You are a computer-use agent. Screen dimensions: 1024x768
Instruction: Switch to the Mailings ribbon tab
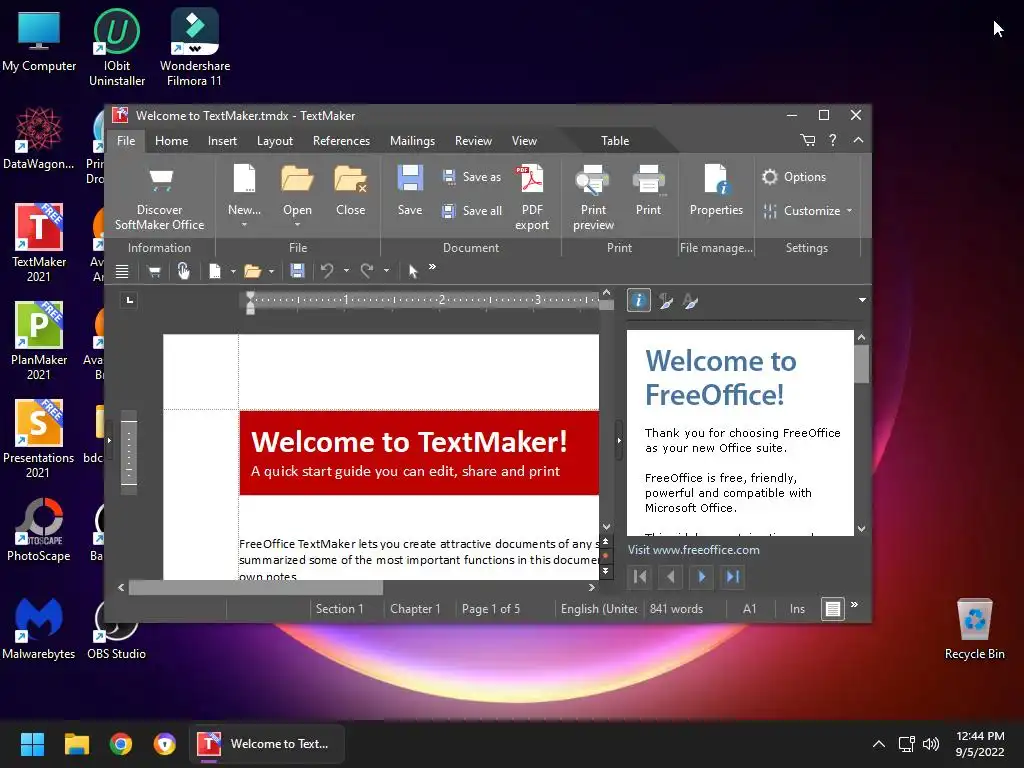tap(412, 141)
